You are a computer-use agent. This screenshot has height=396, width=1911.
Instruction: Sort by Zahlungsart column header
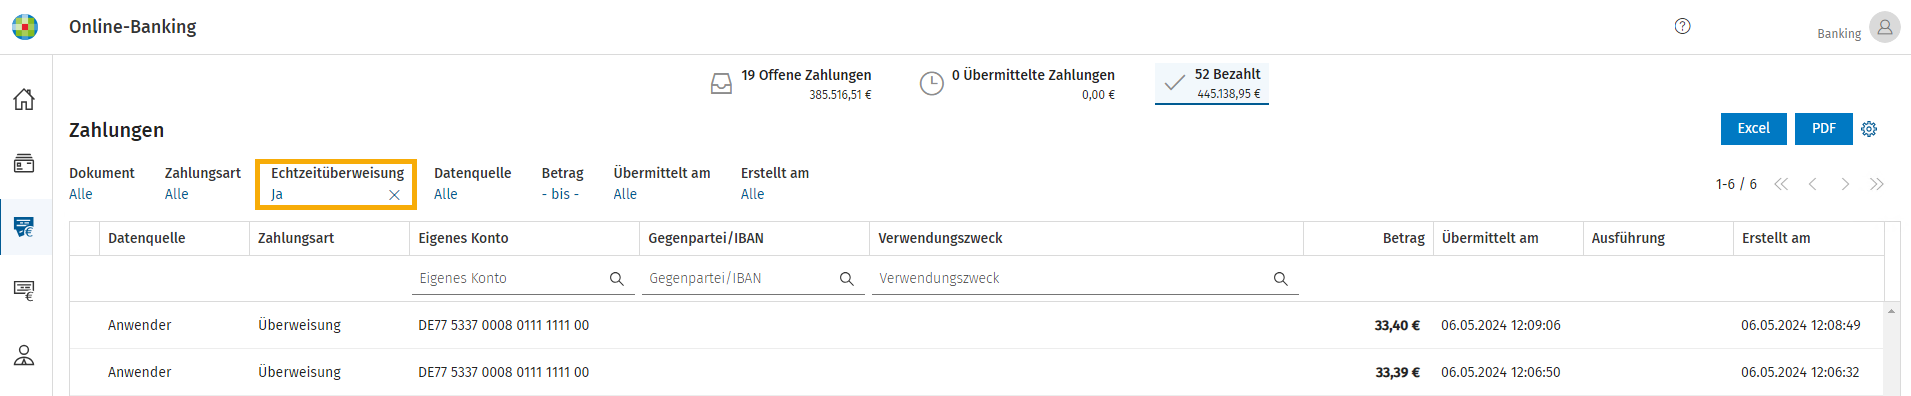pyautogui.click(x=329, y=239)
